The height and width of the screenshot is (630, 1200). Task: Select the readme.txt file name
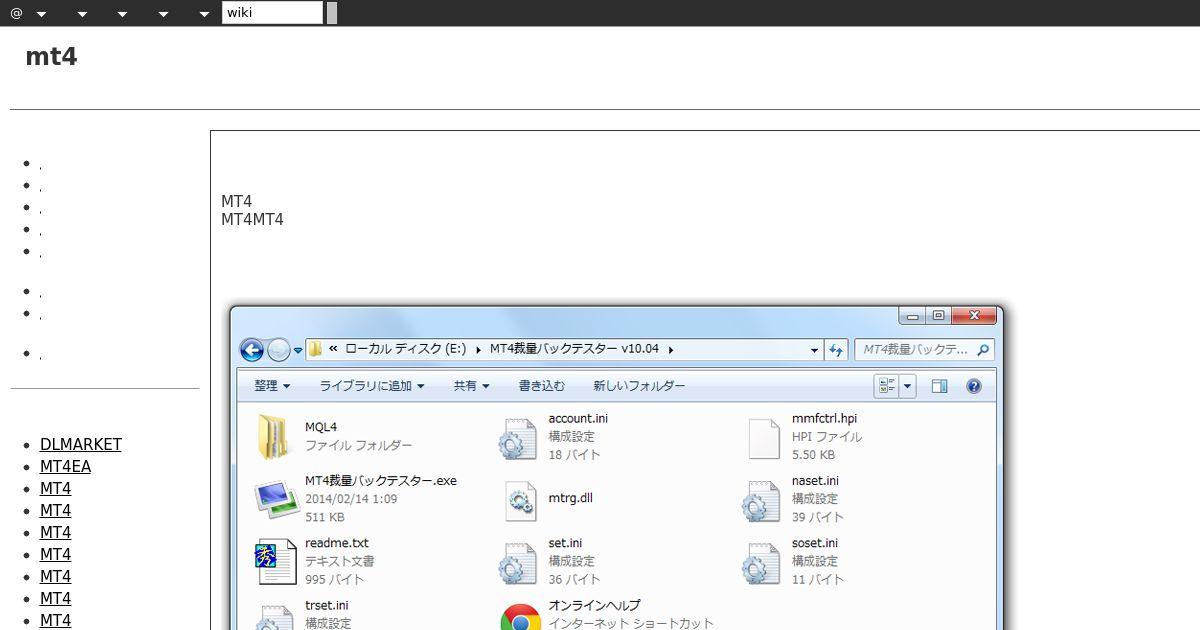click(337, 544)
